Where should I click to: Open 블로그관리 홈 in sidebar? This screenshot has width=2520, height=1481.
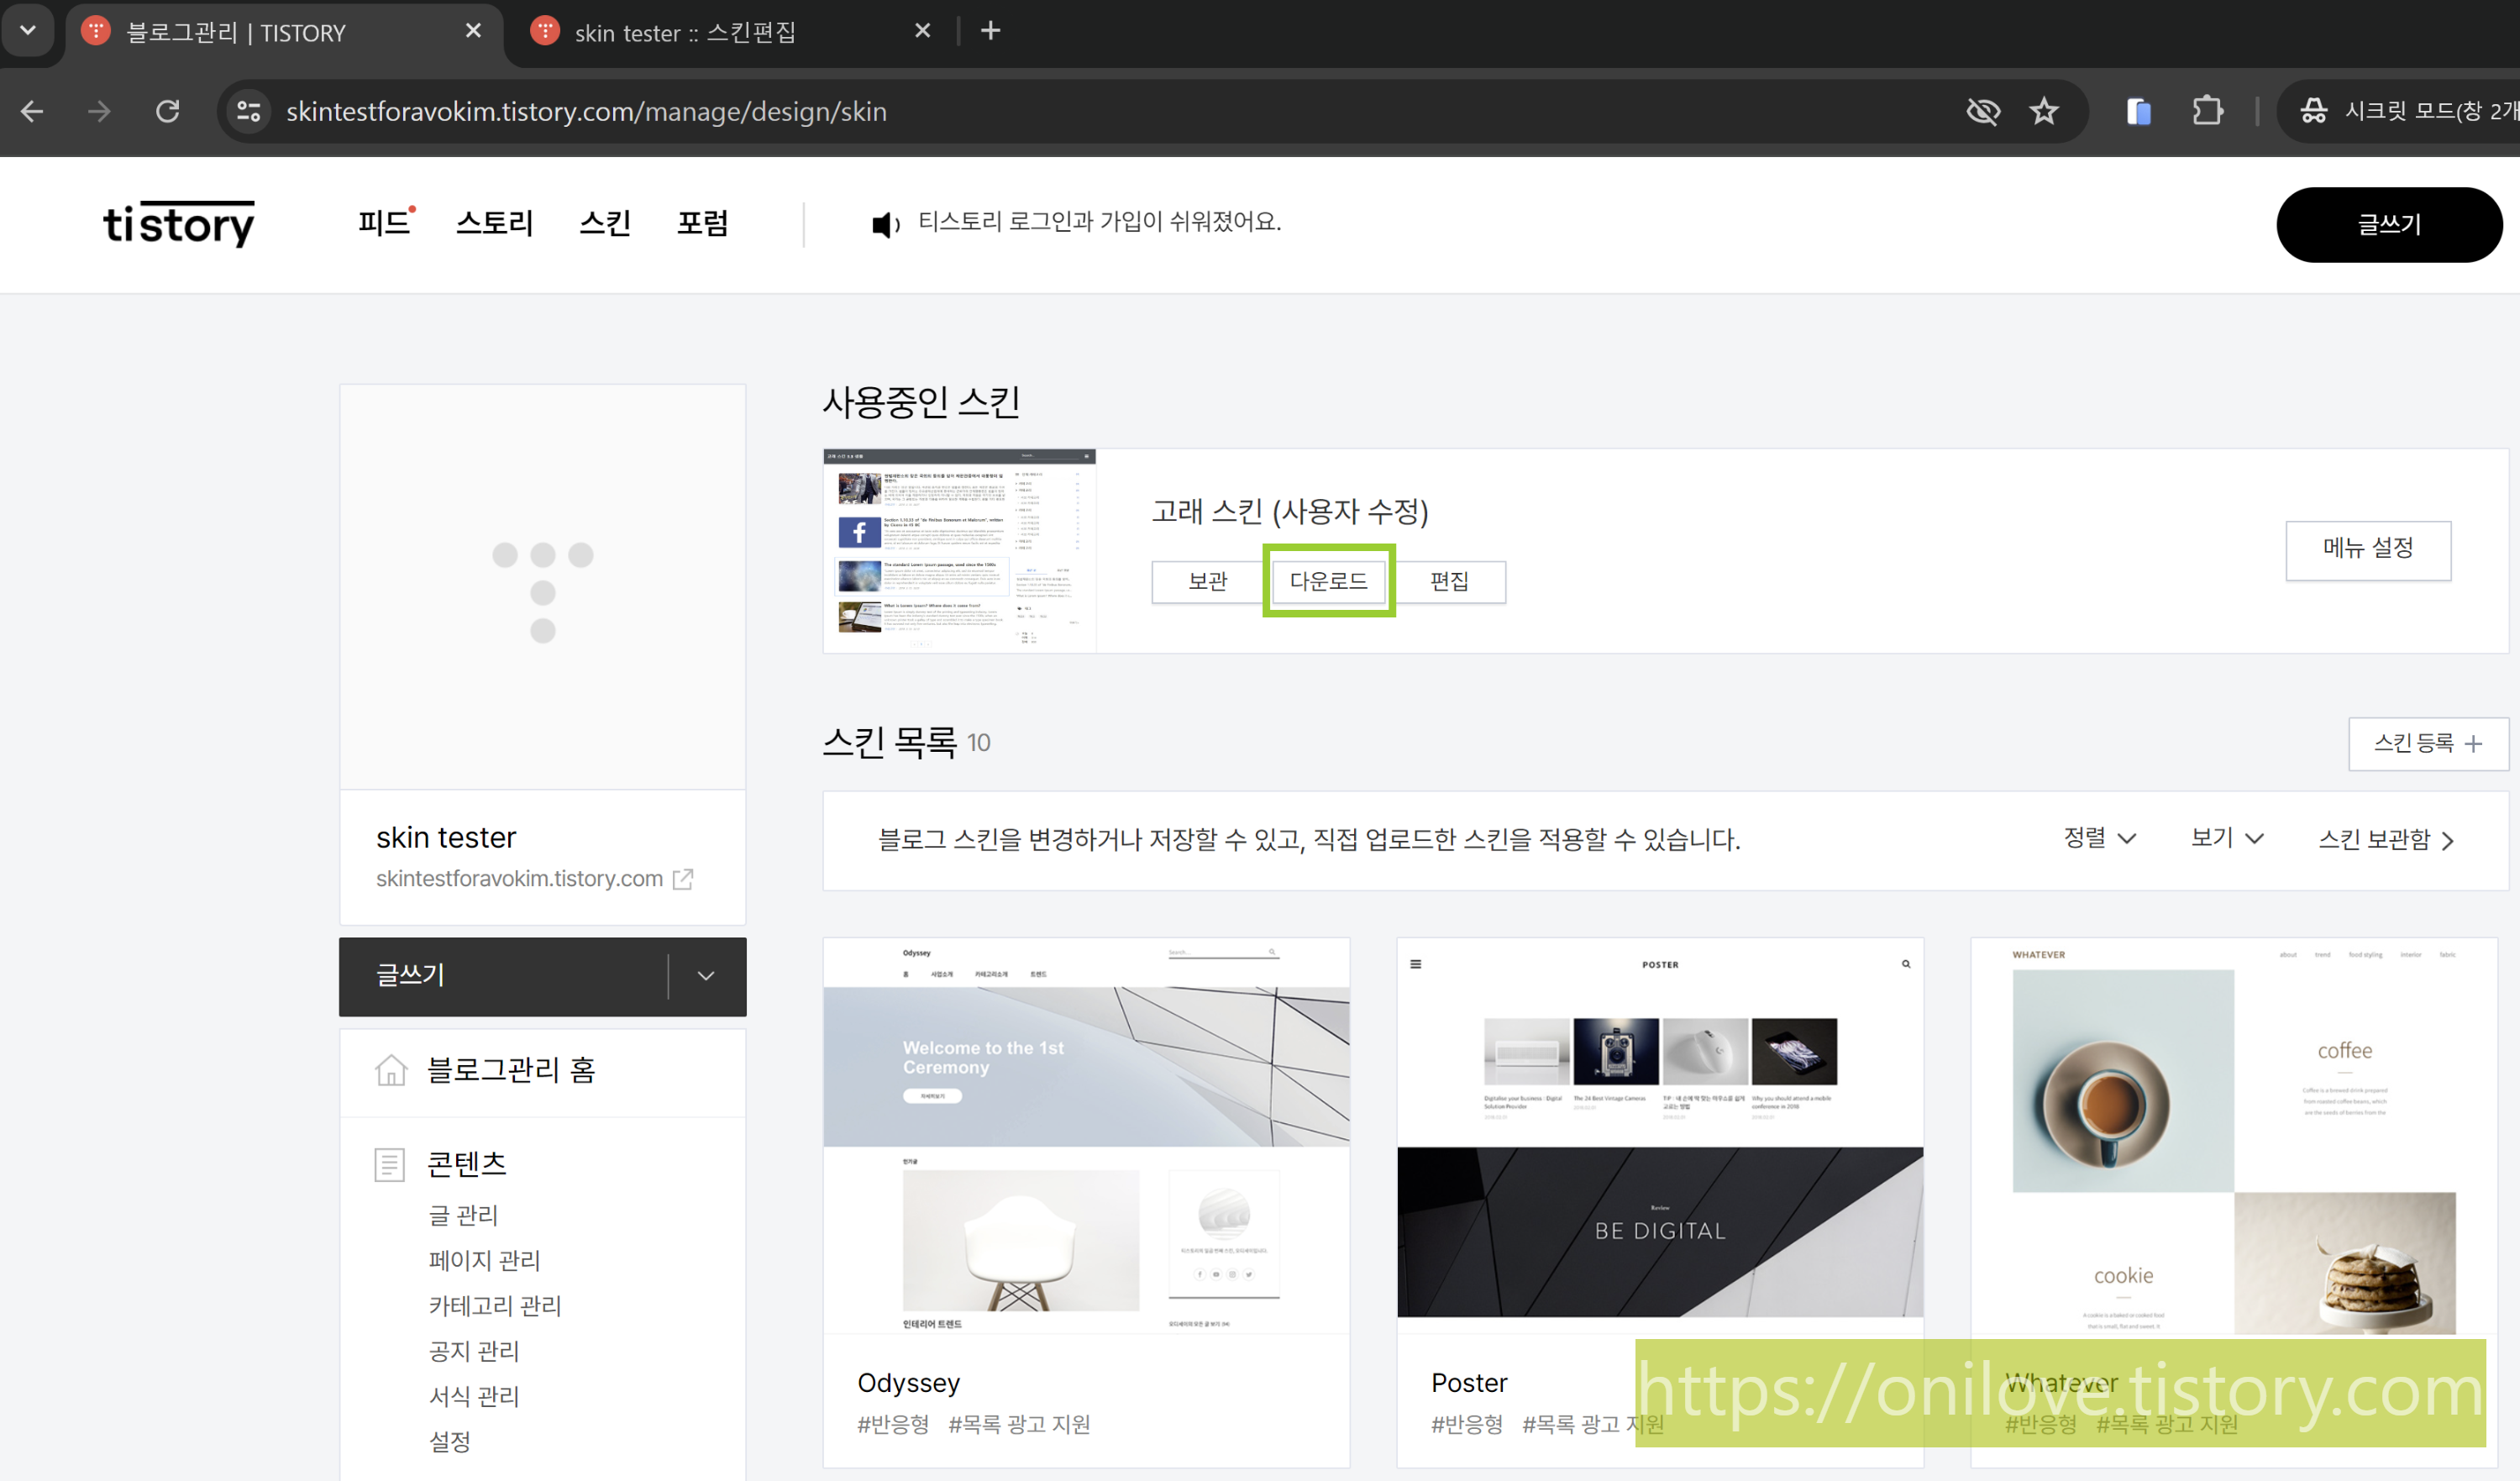[511, 1070]
